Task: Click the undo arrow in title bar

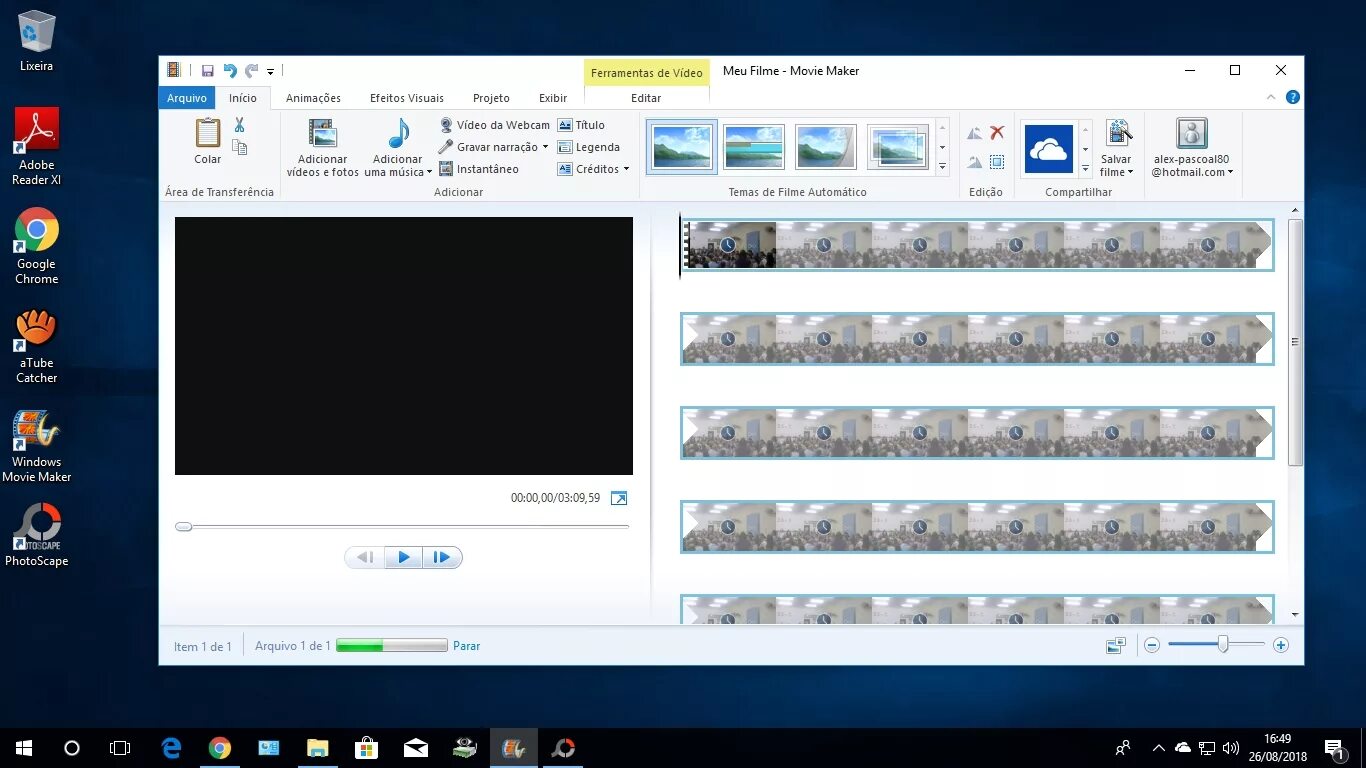Action: click(x=230, y=71)
